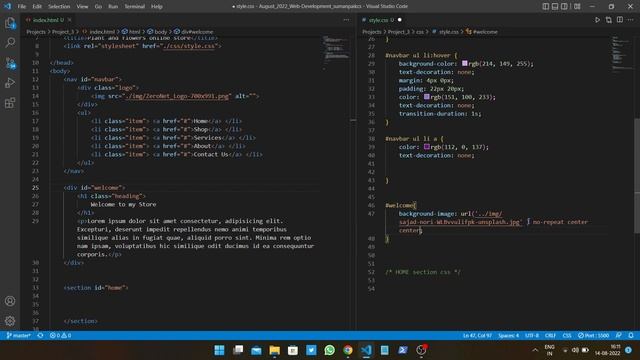The image size is (640, 360).
Task: Open the Manage gear icon
Action: (10, 321)
